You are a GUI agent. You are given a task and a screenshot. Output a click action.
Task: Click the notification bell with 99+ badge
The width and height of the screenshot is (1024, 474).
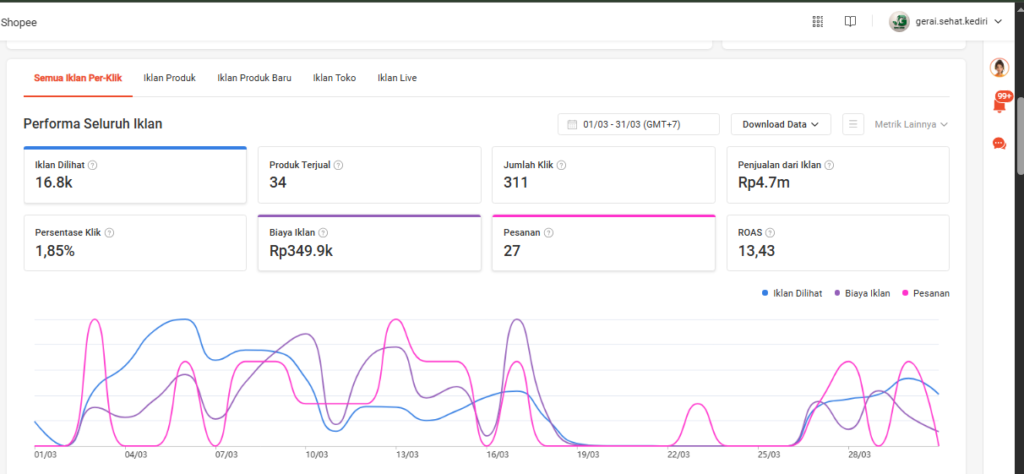click(x=999, y=104)
